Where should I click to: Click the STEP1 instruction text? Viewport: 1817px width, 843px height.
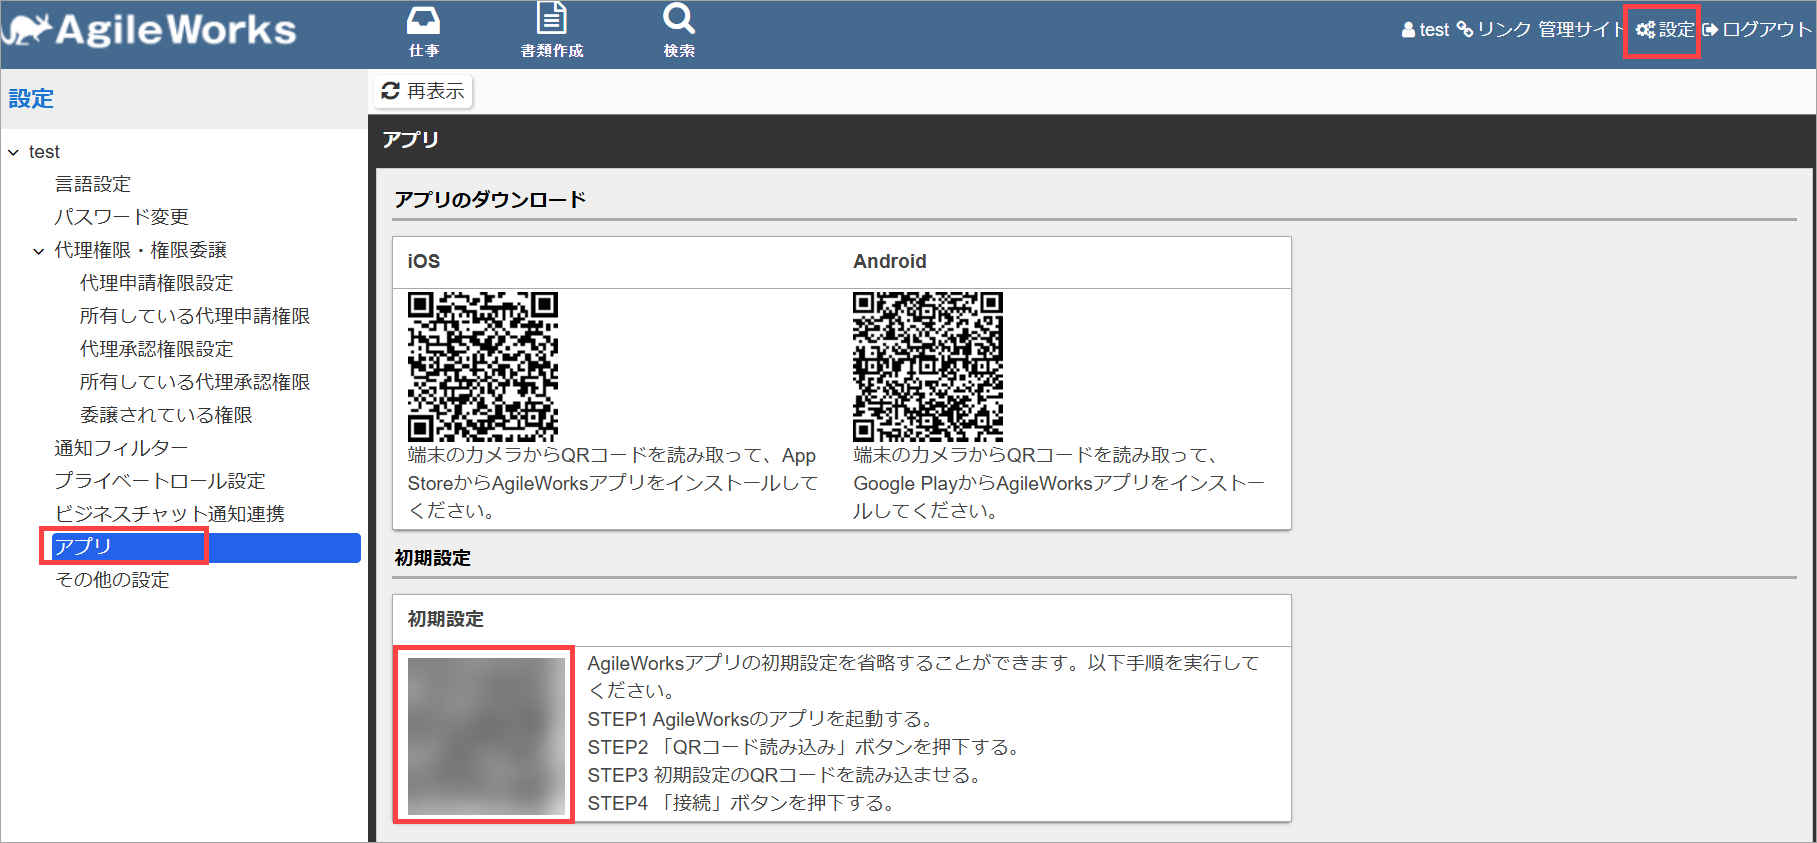762,719
